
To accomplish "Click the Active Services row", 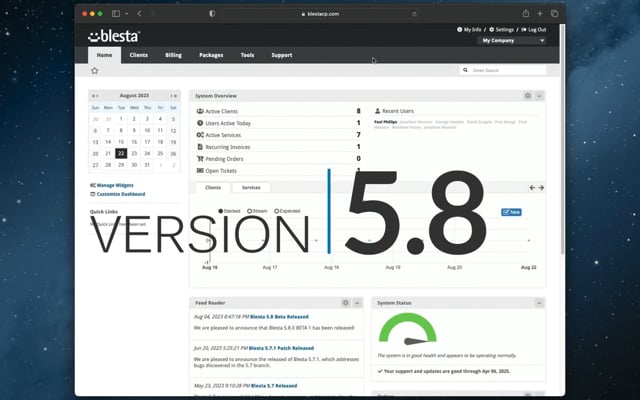I will [279, 135].
